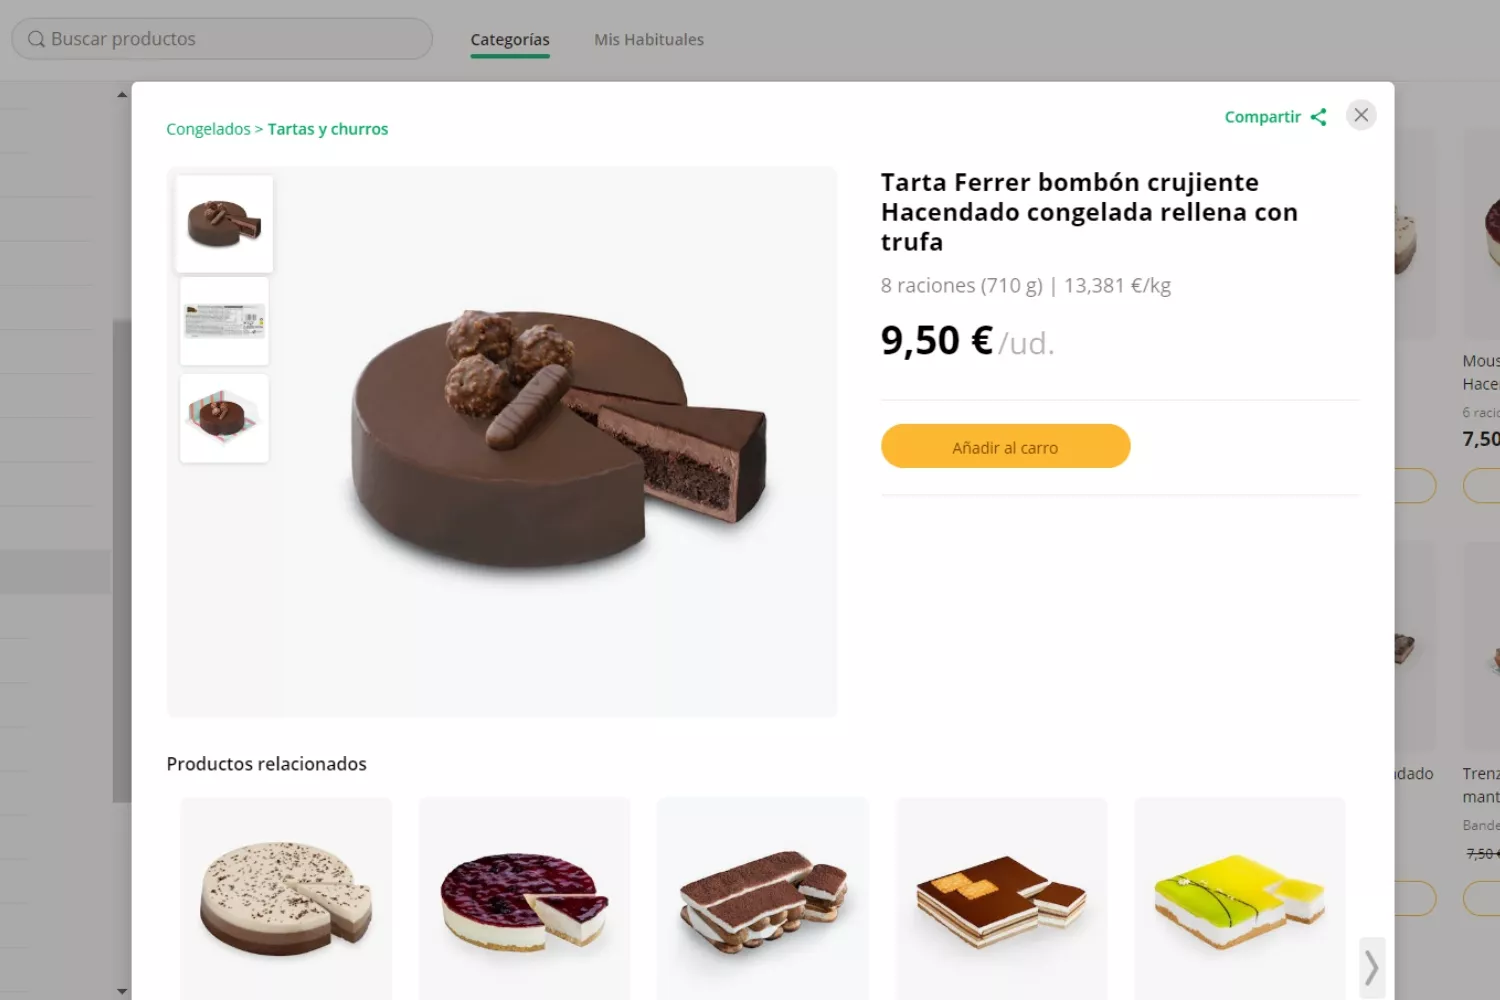Open the Congelados breadcrumb link

click(208, 129)
